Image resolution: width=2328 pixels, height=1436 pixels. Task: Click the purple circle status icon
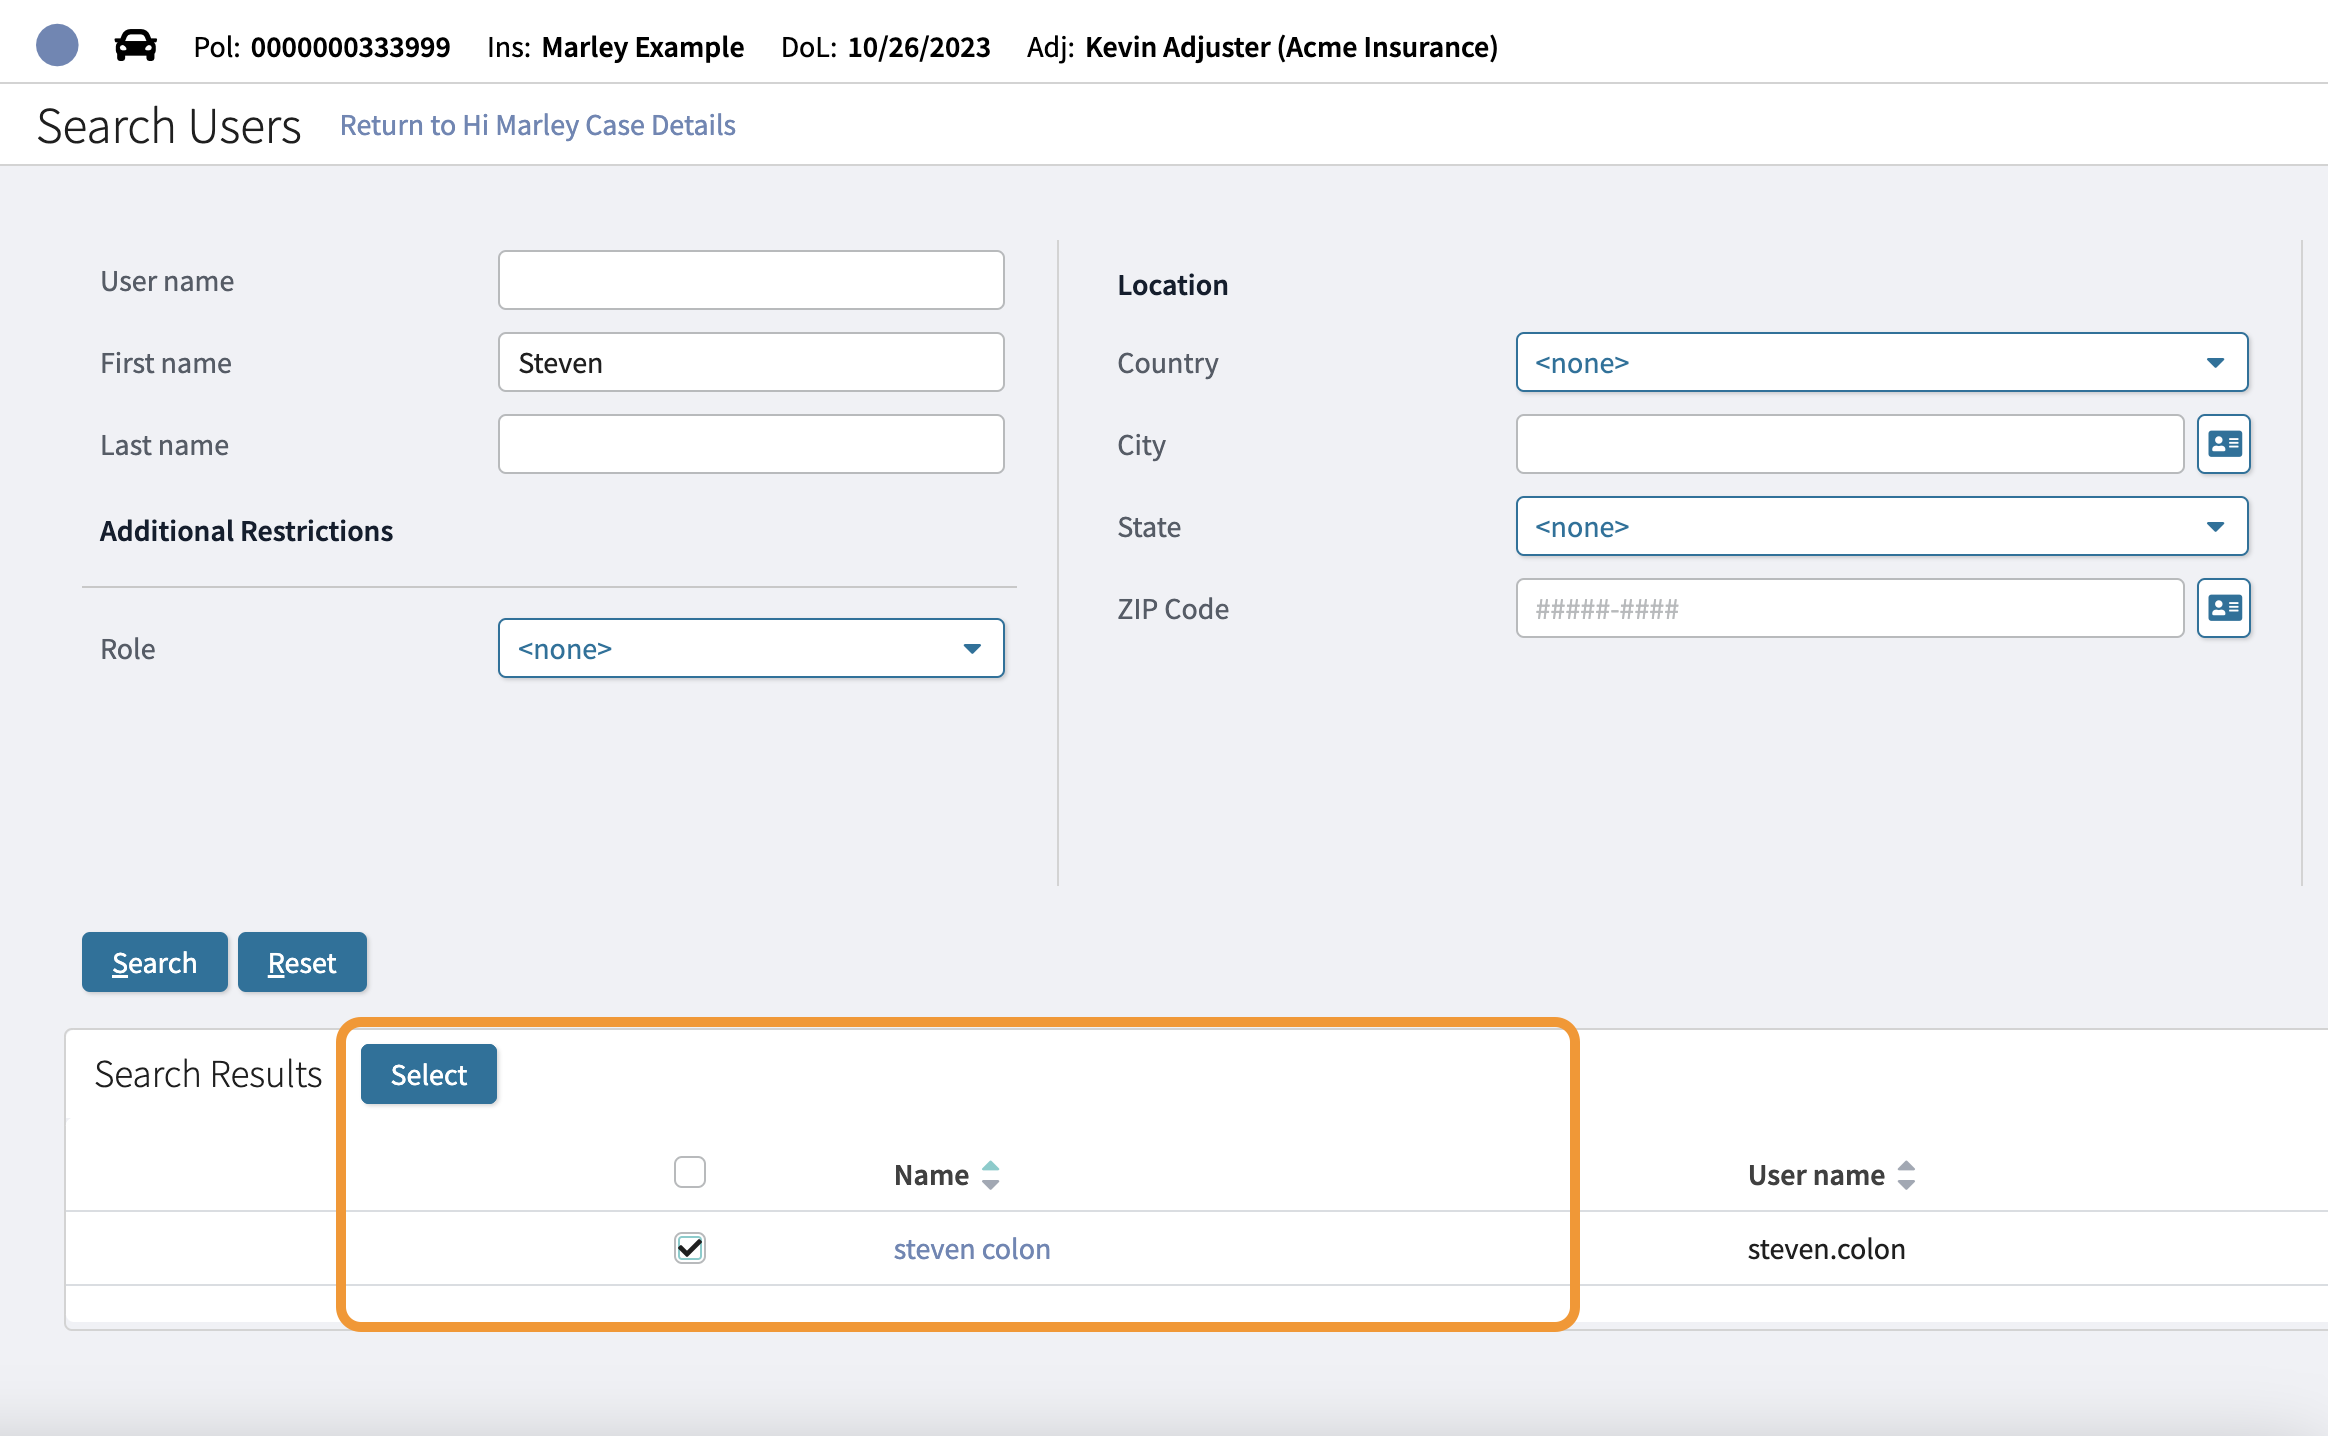(57, 46)
